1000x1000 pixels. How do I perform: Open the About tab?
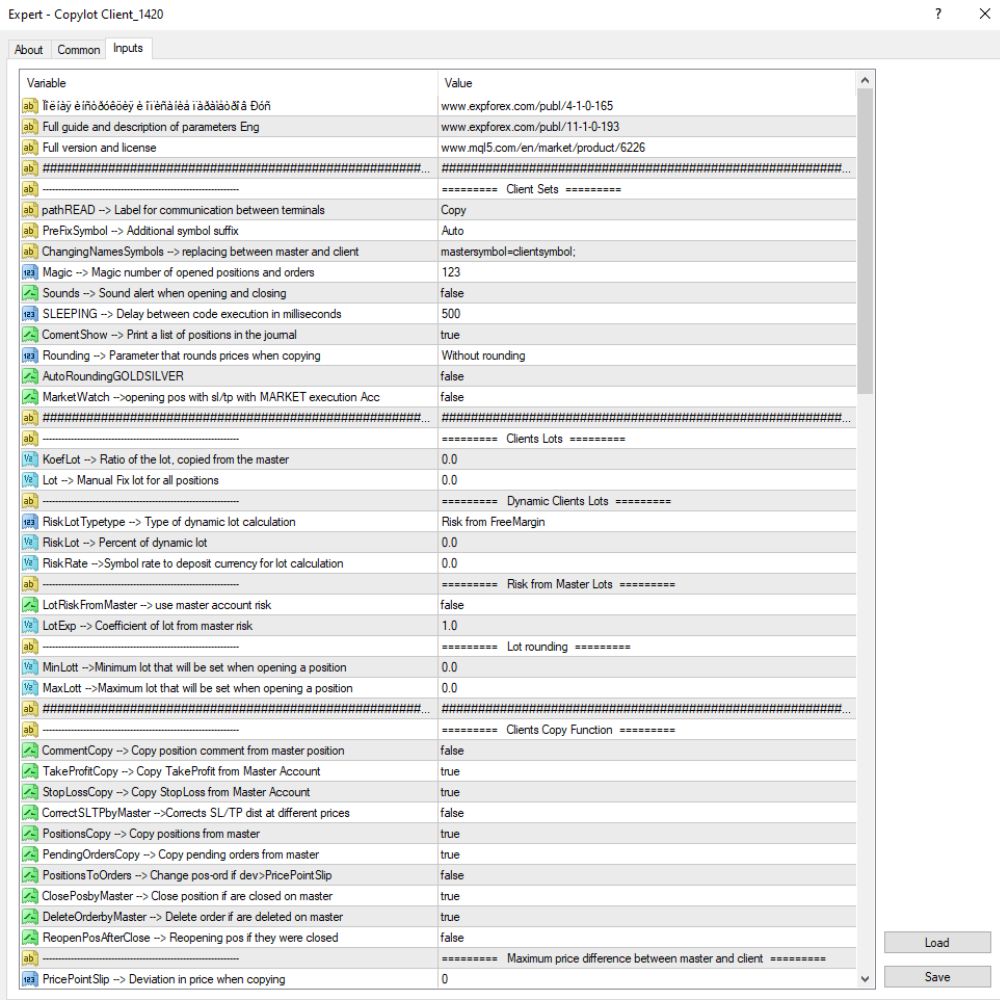29,50
